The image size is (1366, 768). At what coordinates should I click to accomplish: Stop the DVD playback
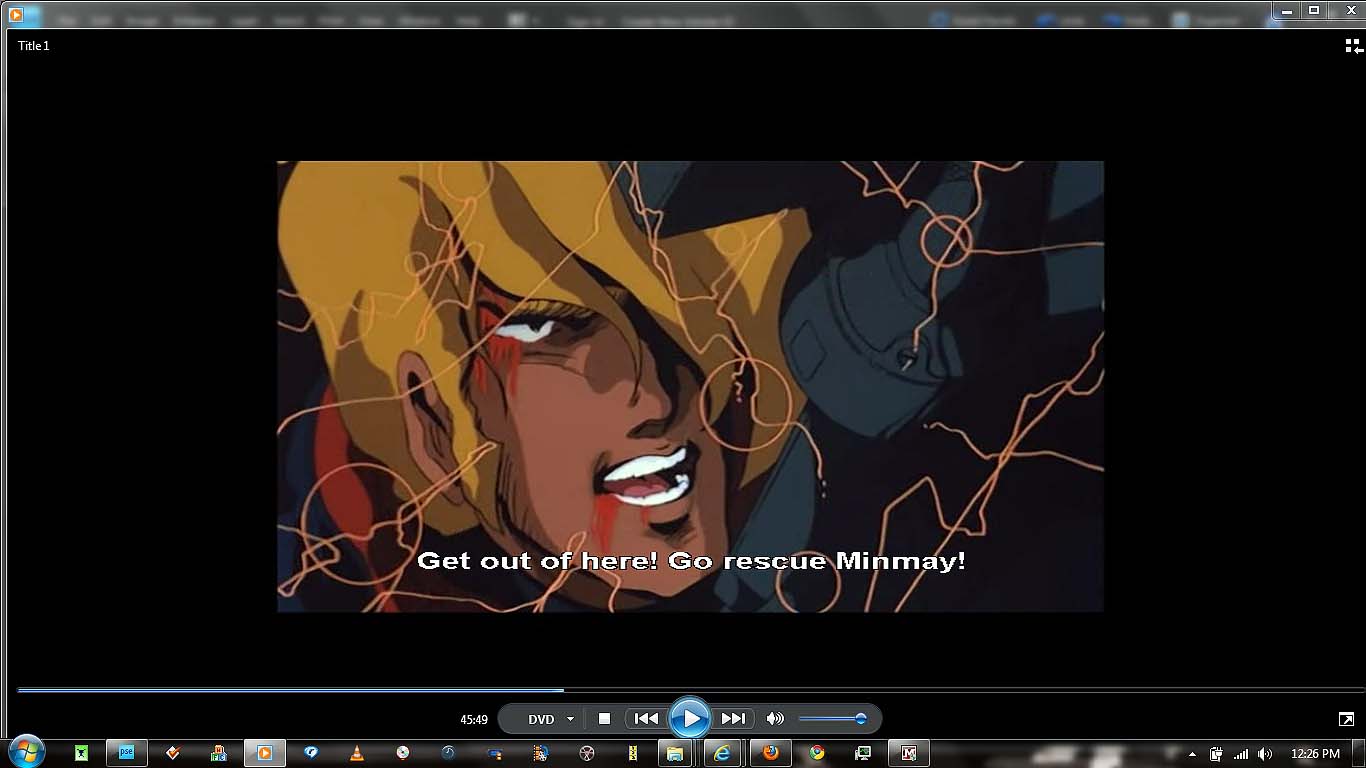pos(604,718)
